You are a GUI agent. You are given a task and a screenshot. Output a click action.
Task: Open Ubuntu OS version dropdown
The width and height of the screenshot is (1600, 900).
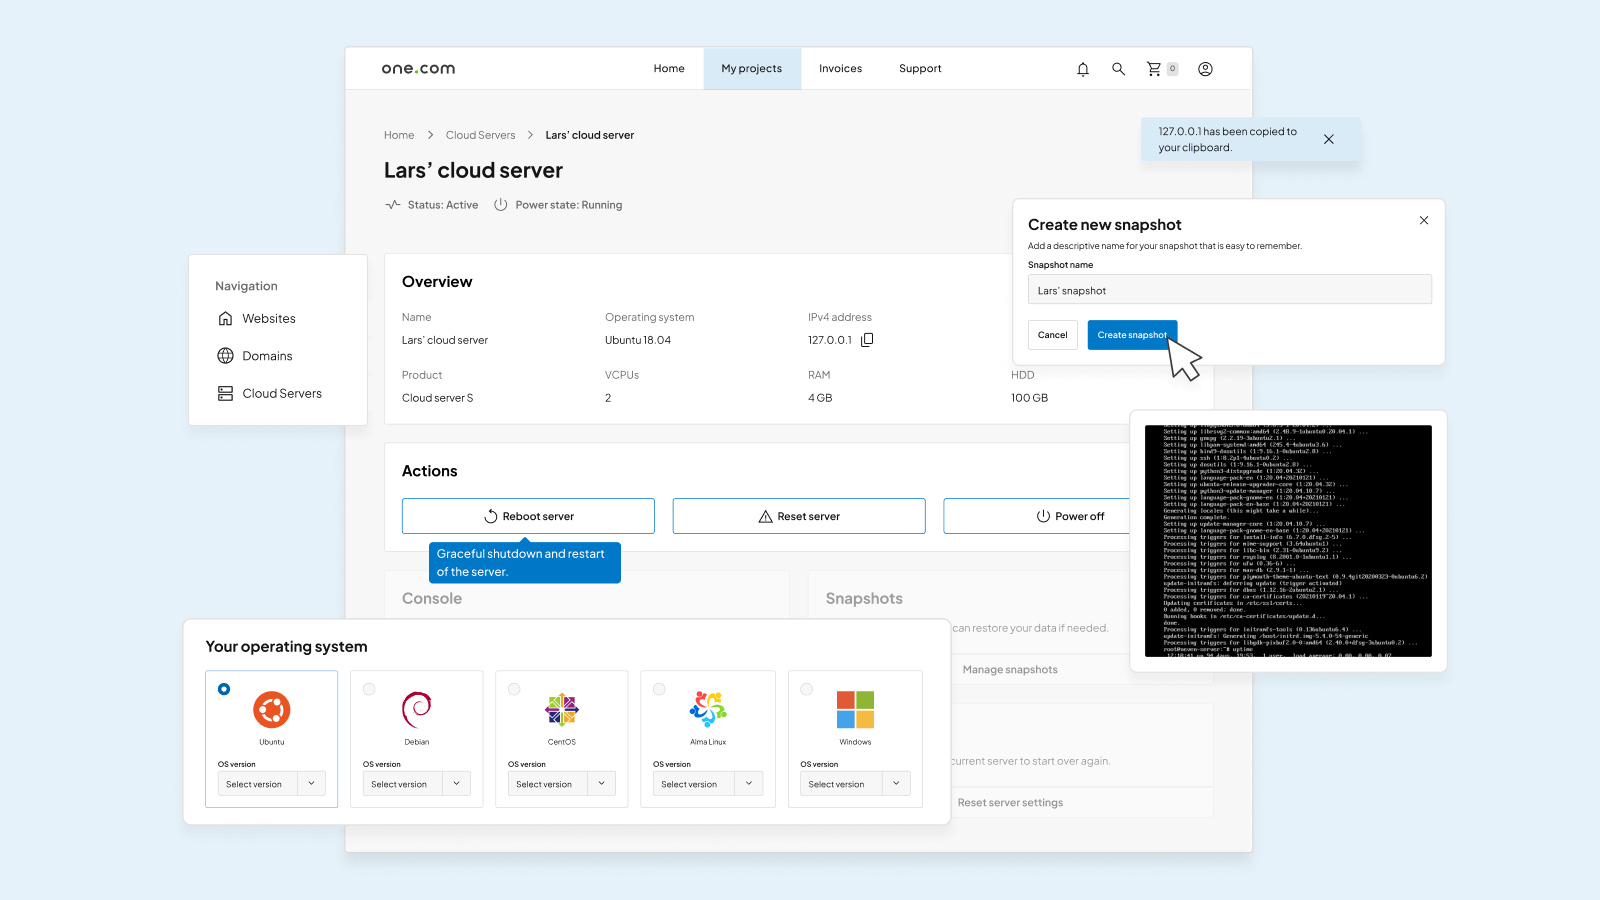tap(272, 784)
